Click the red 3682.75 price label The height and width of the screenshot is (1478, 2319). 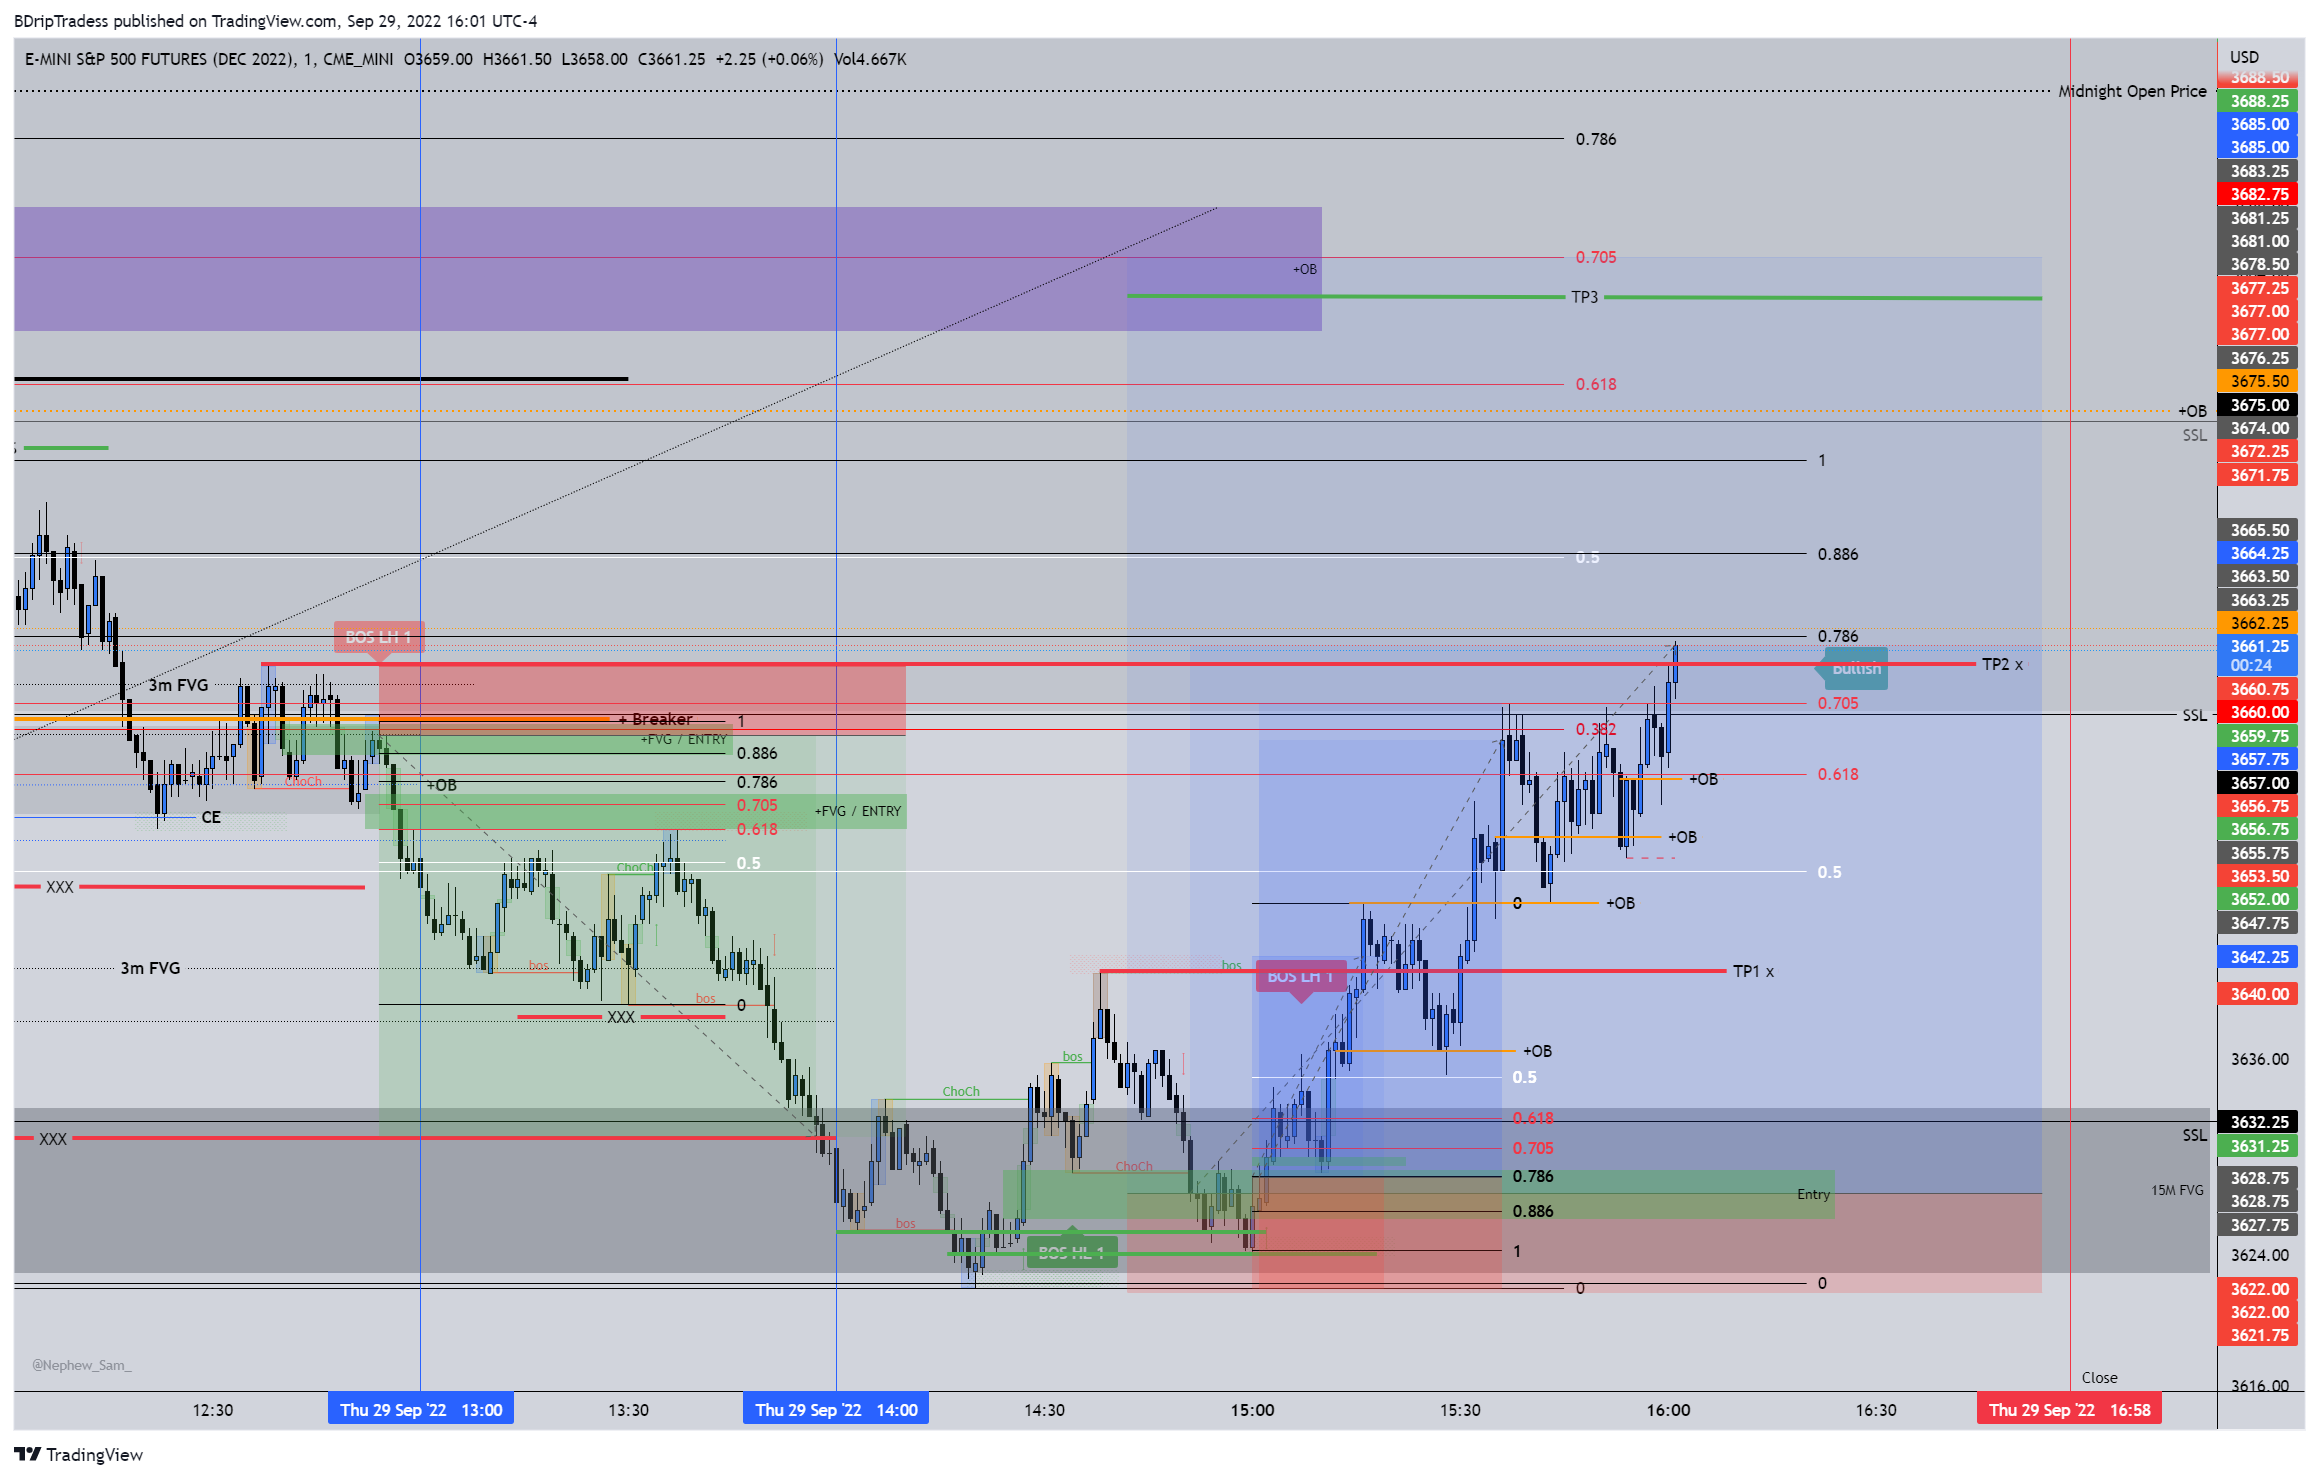[2259, 194]
